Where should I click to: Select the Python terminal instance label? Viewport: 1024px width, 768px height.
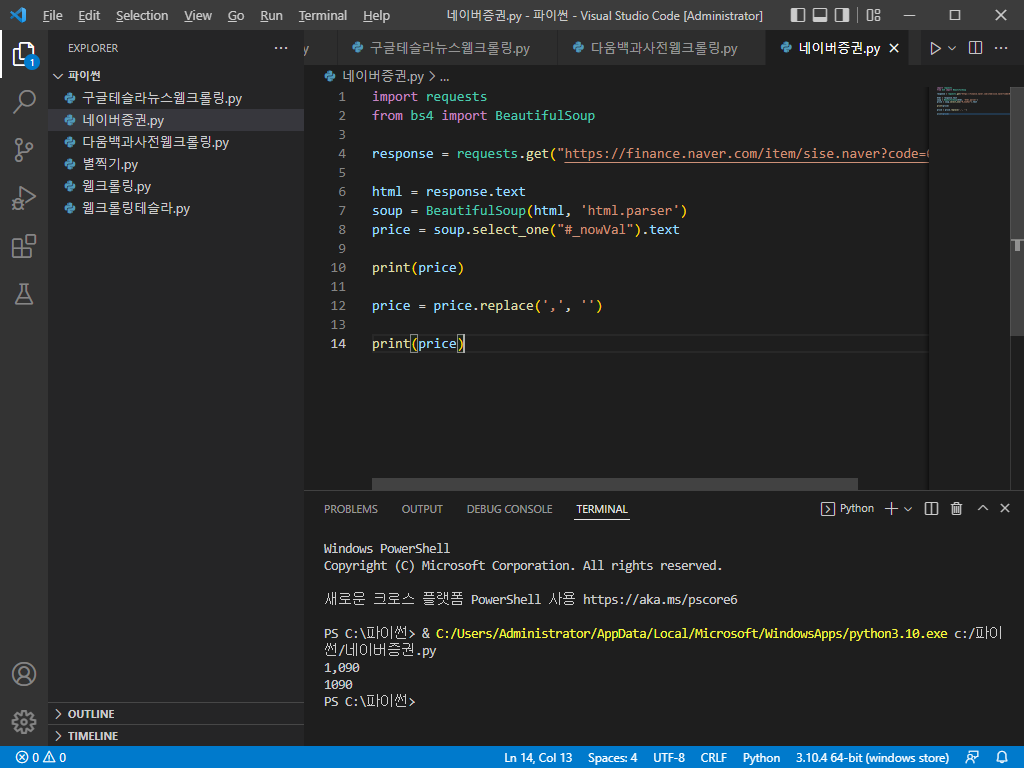(x=847, y=509)
